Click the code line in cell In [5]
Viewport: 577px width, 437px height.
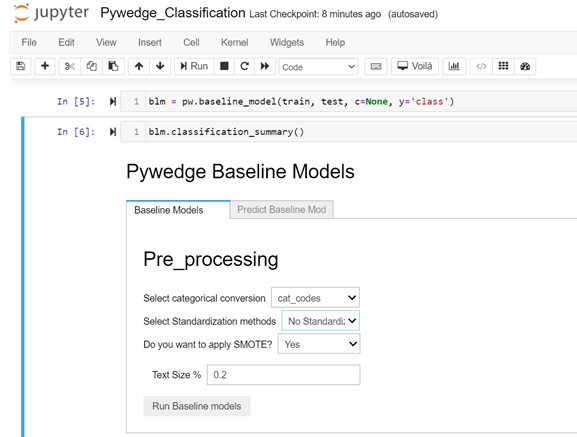(301, 102)
